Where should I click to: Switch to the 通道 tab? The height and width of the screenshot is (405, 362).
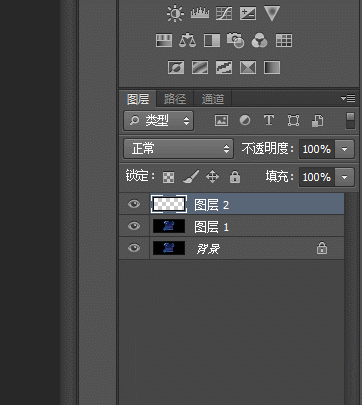[213, 99]
